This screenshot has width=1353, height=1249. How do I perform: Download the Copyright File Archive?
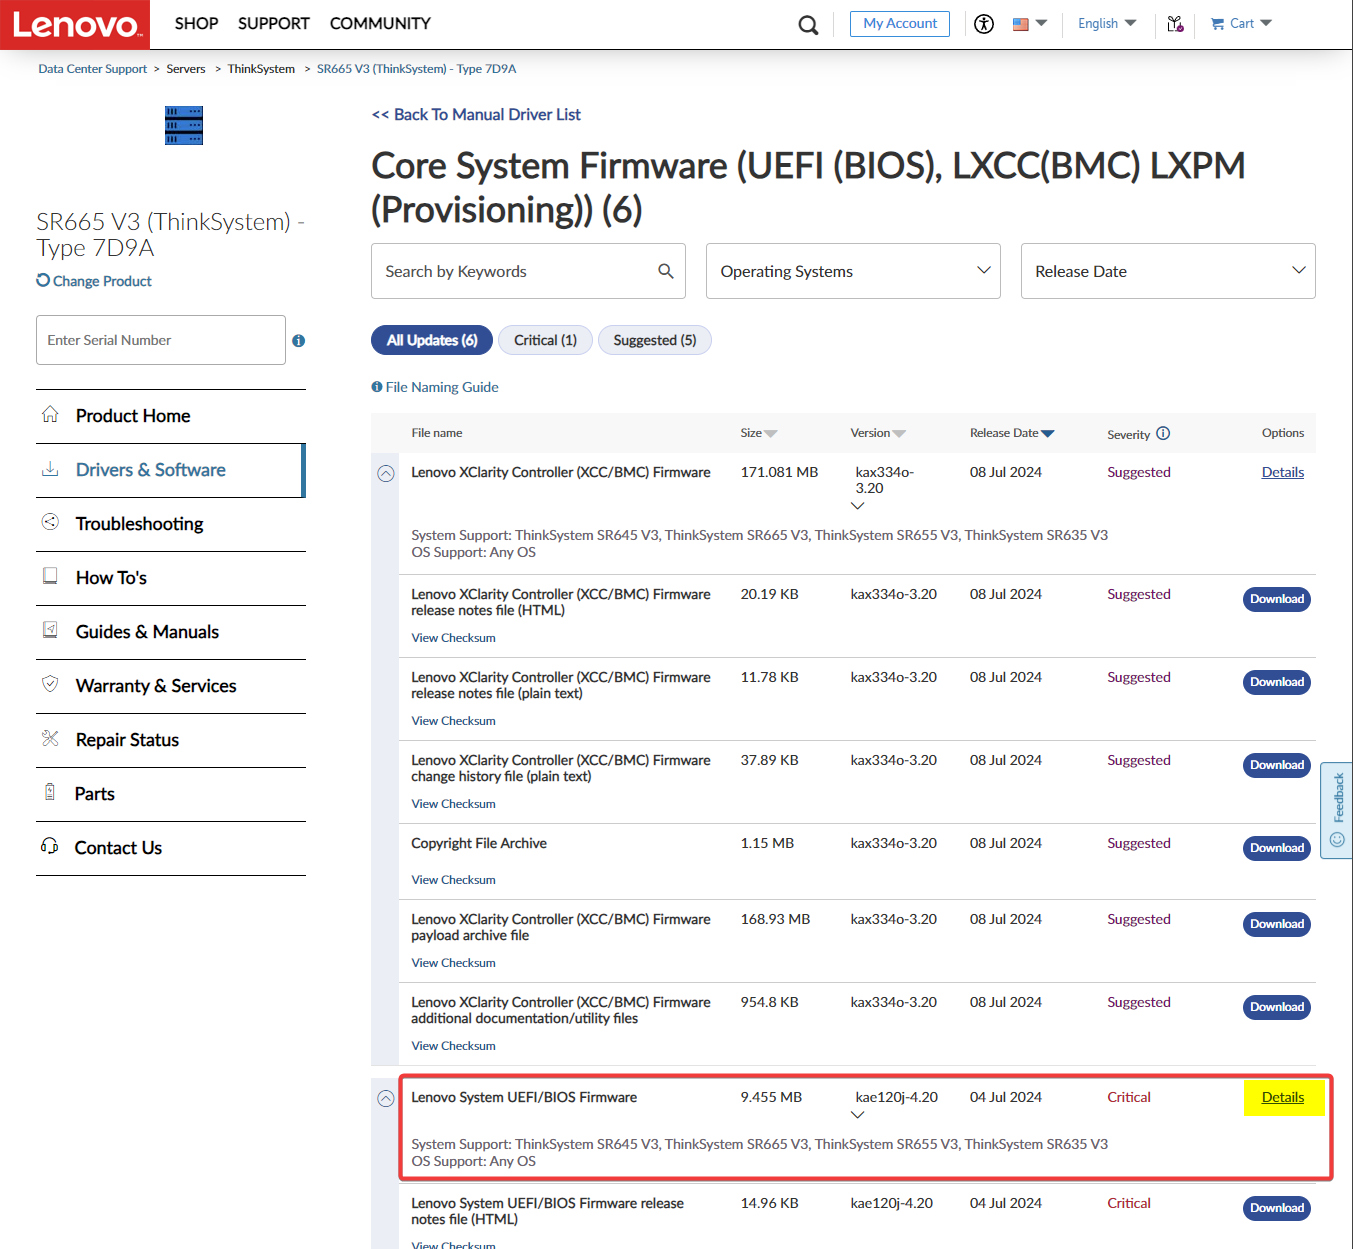point(1277,848)
